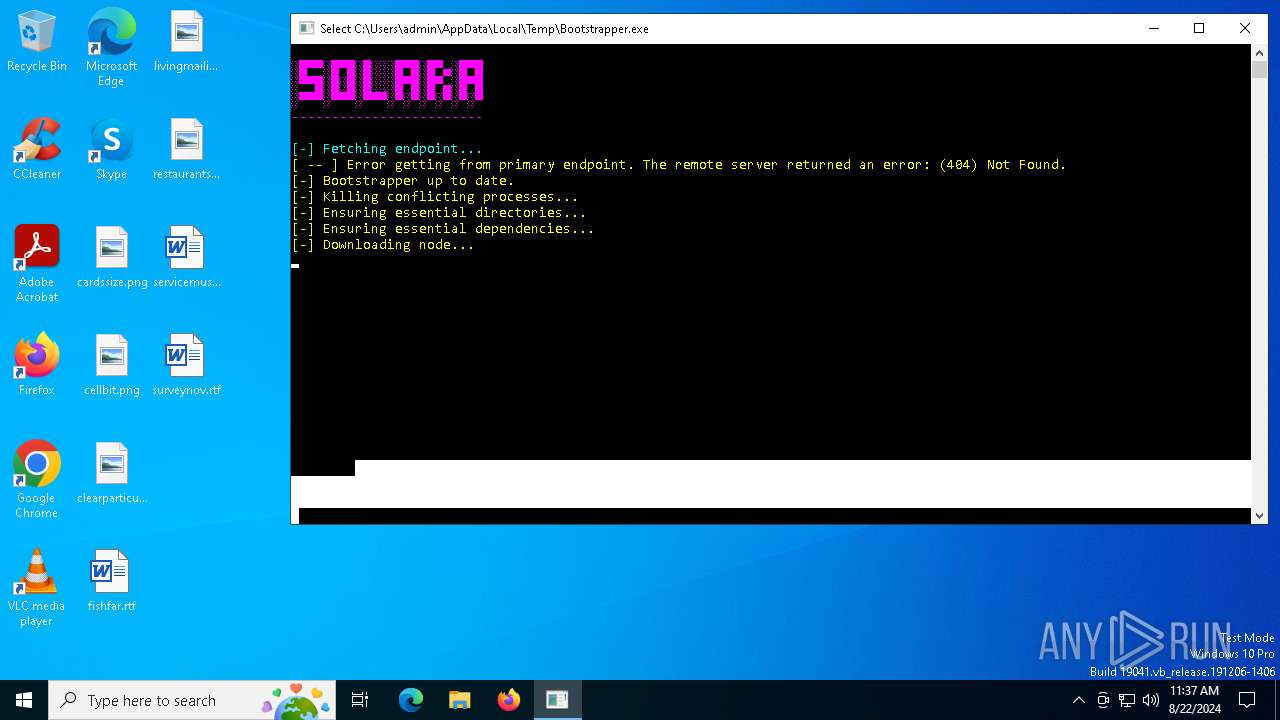This screenshot has height=720, width=1280.
Task: Open Task View from the taskbar
Action: [360, 700]
